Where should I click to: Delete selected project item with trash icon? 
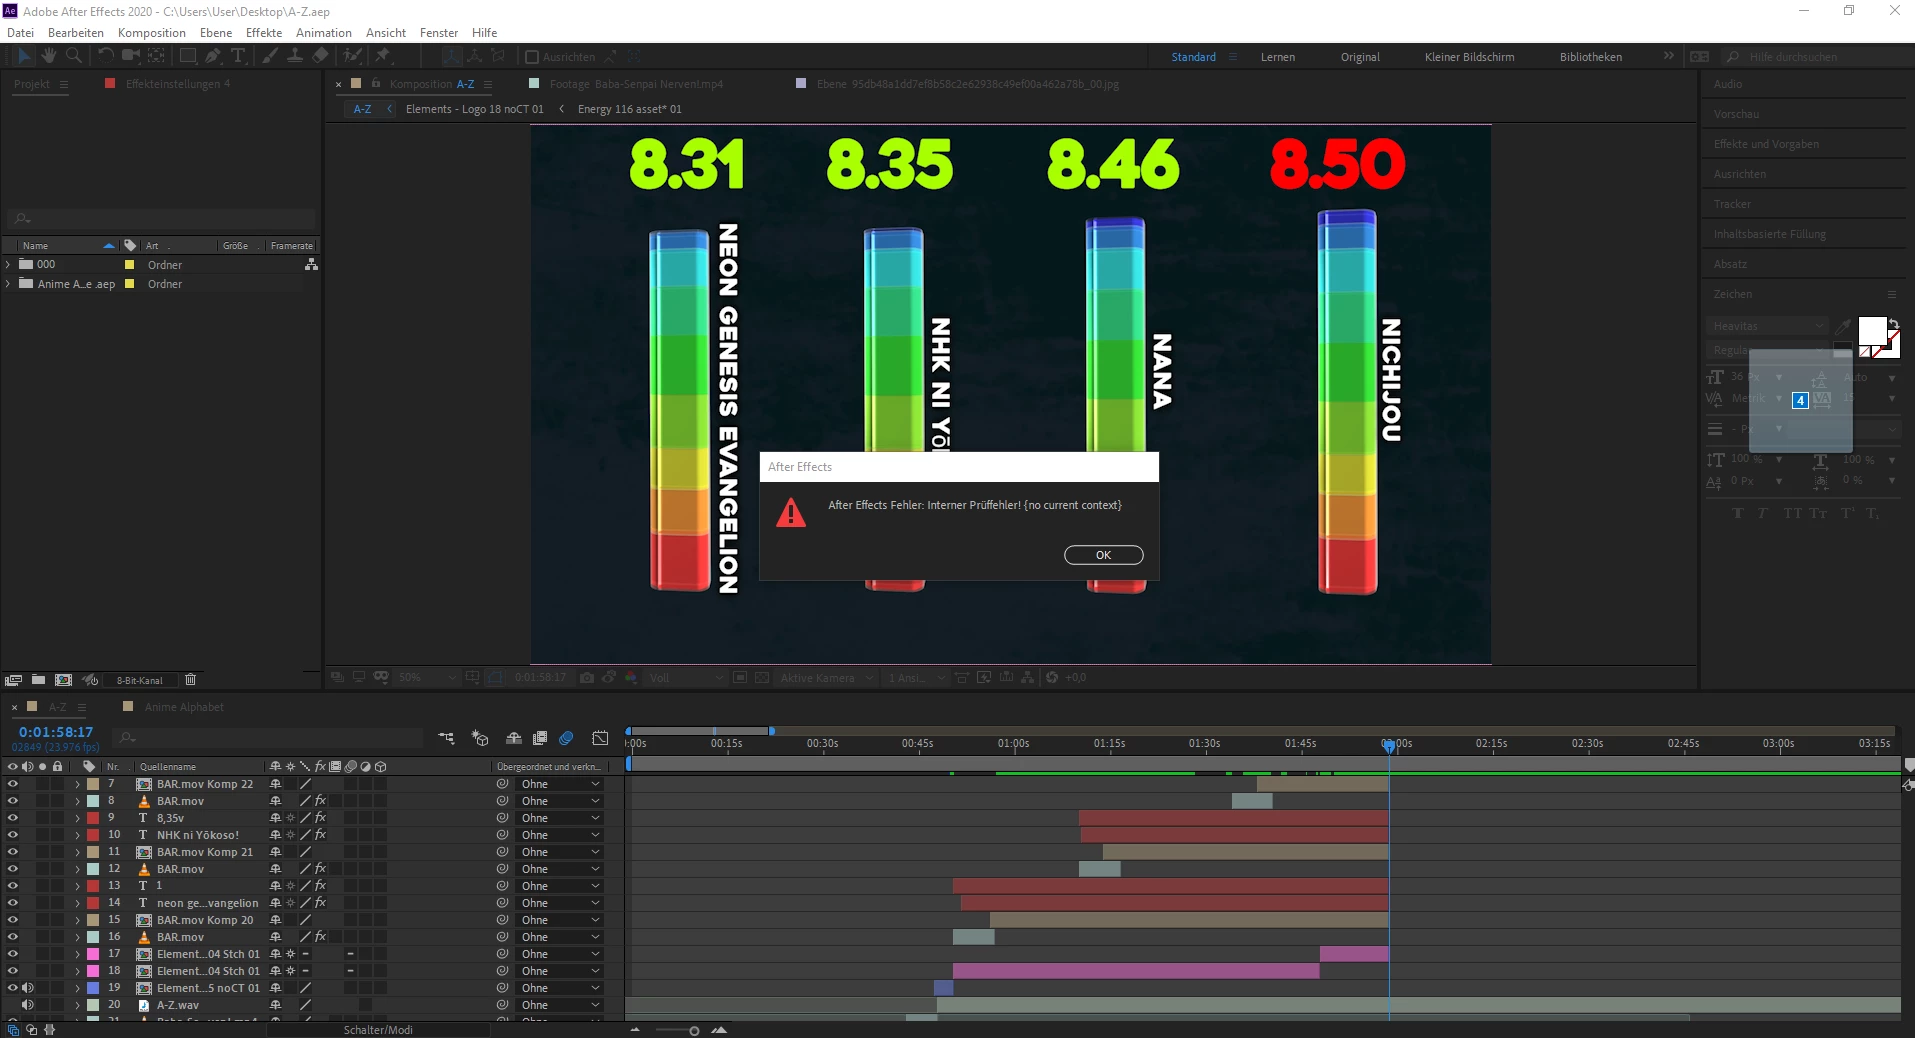(x=190, y=680)
